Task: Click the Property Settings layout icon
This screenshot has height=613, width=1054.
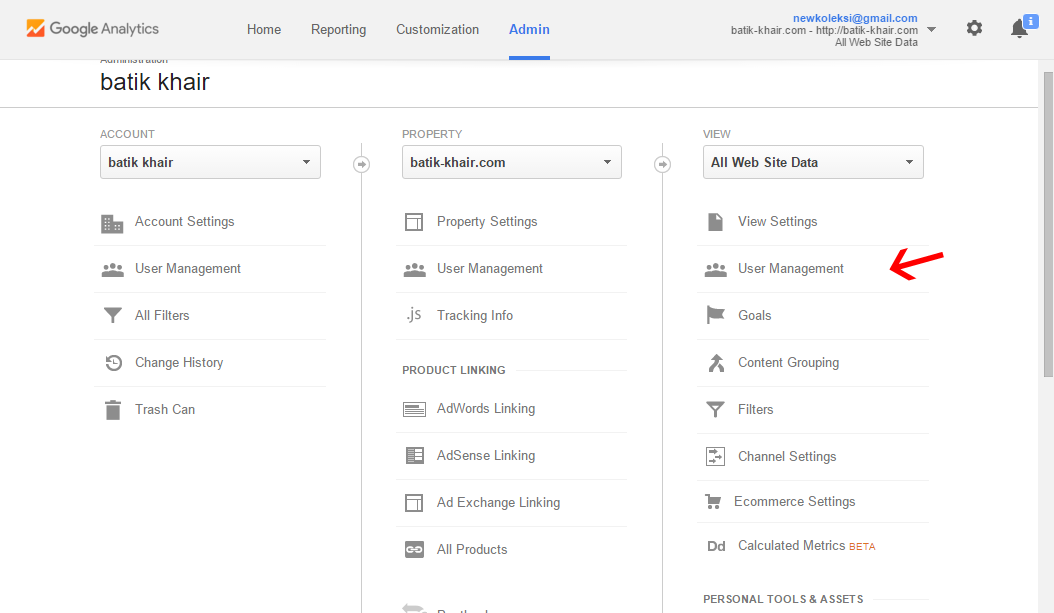Action: click(x=414, y=222)
